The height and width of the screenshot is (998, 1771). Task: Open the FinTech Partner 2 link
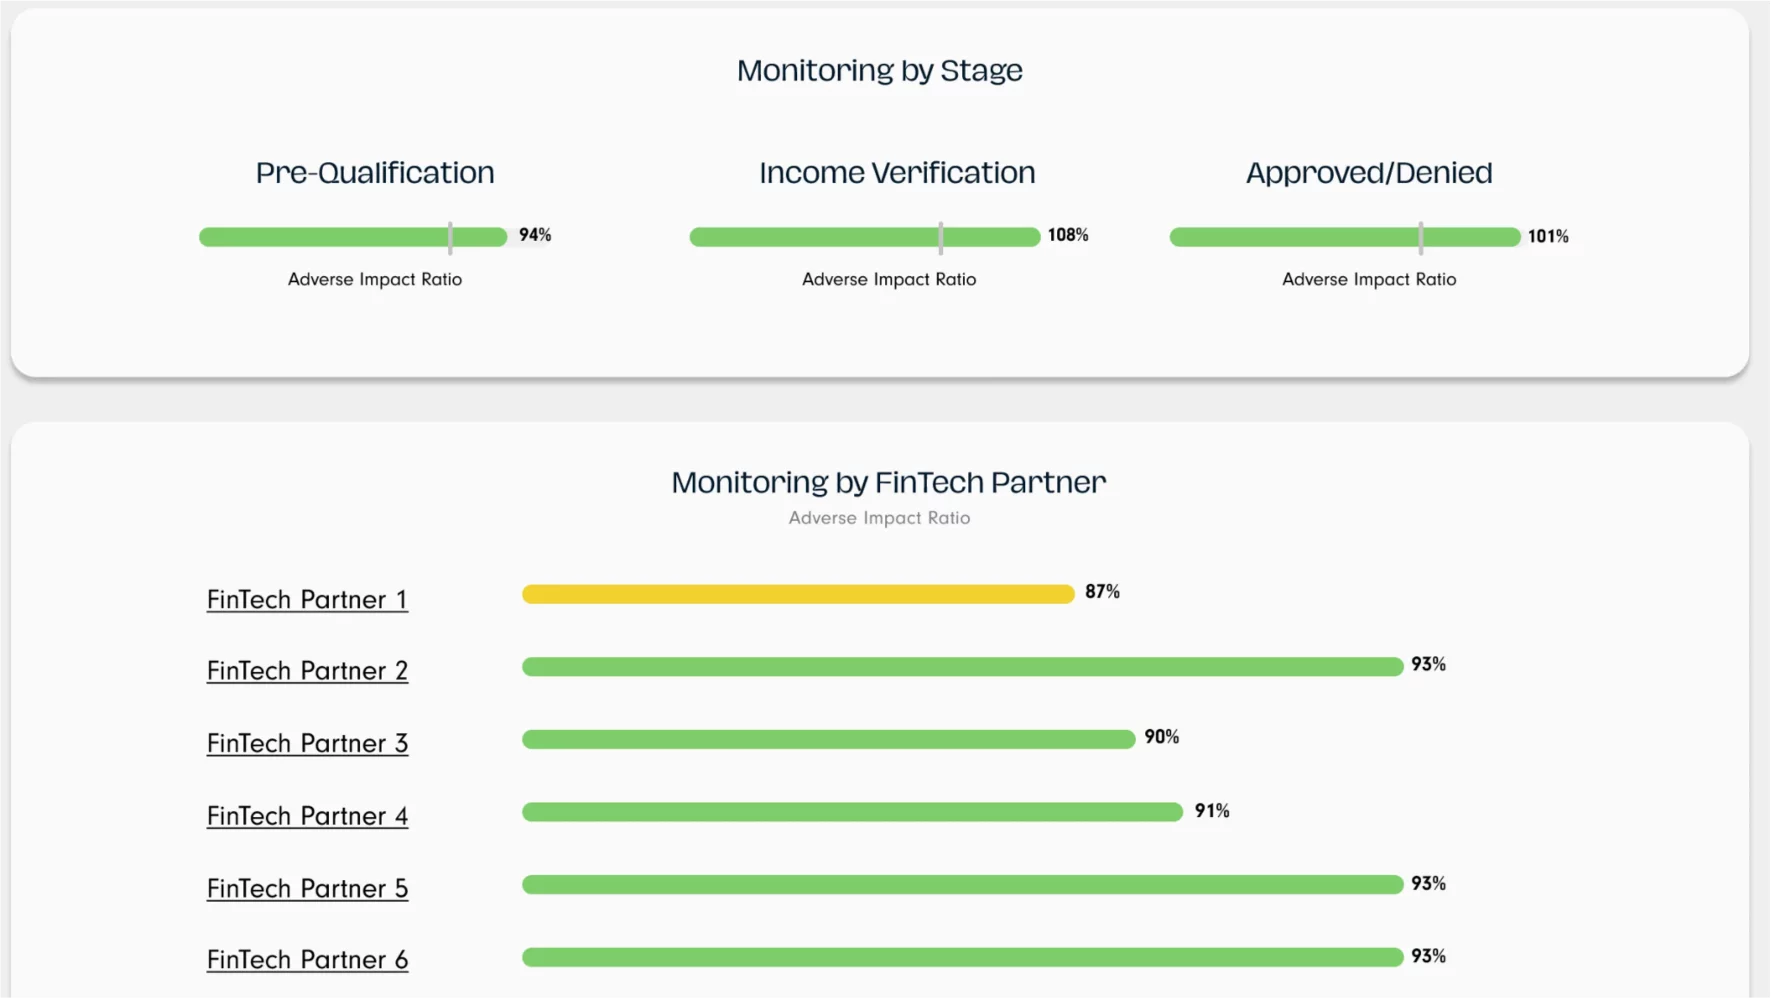point(307,670)
